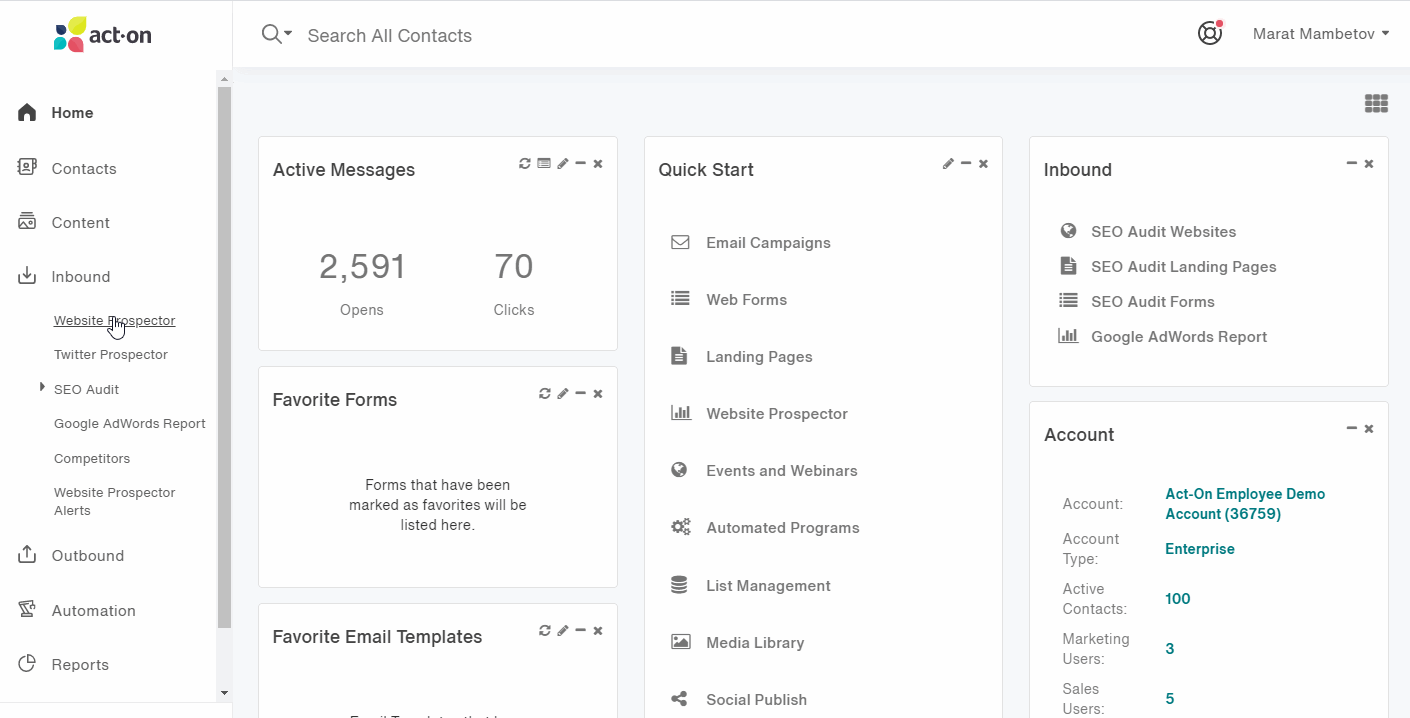Screen dimensions: 1410x718
Task: Open List Management in Quick Start
Action: 768,586
